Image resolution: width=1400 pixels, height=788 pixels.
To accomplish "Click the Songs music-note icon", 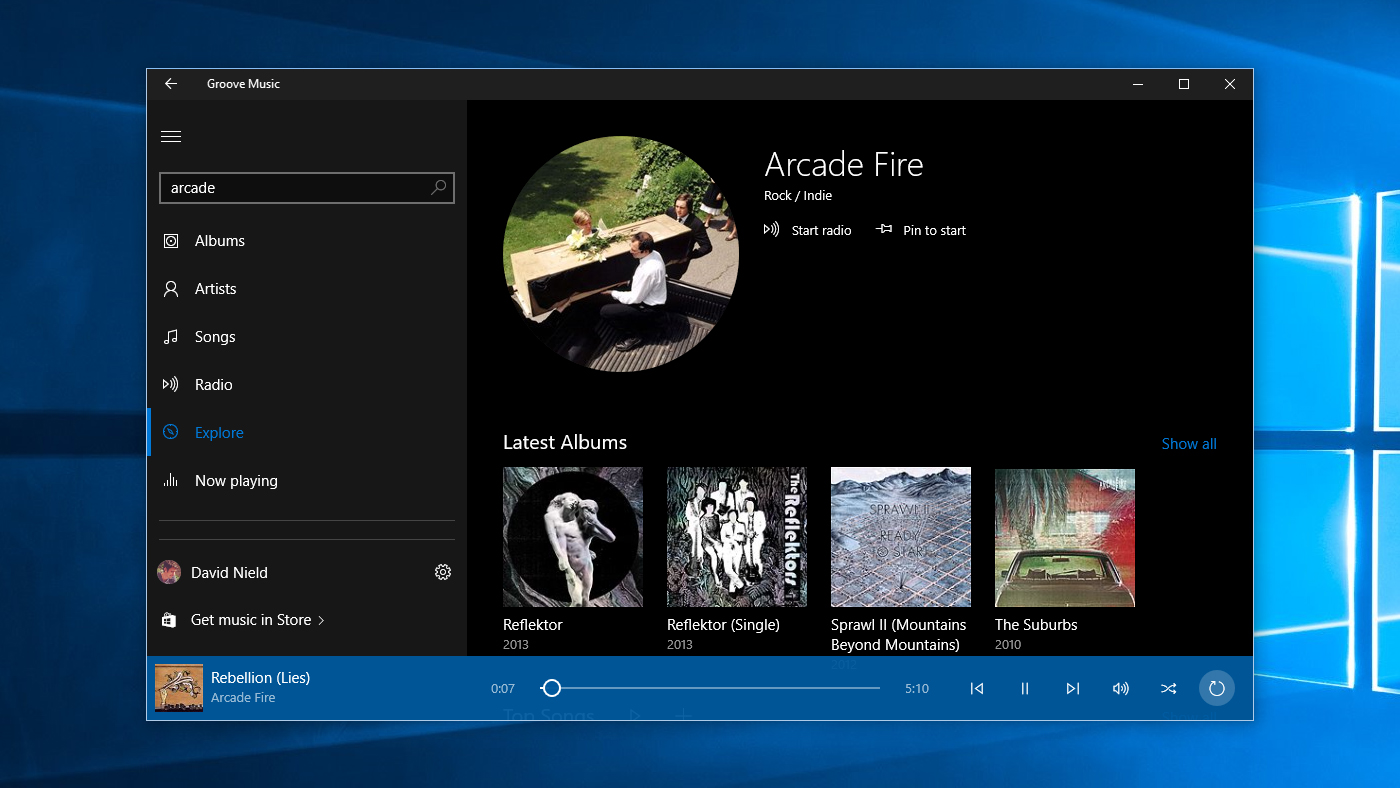I will 171,337.
